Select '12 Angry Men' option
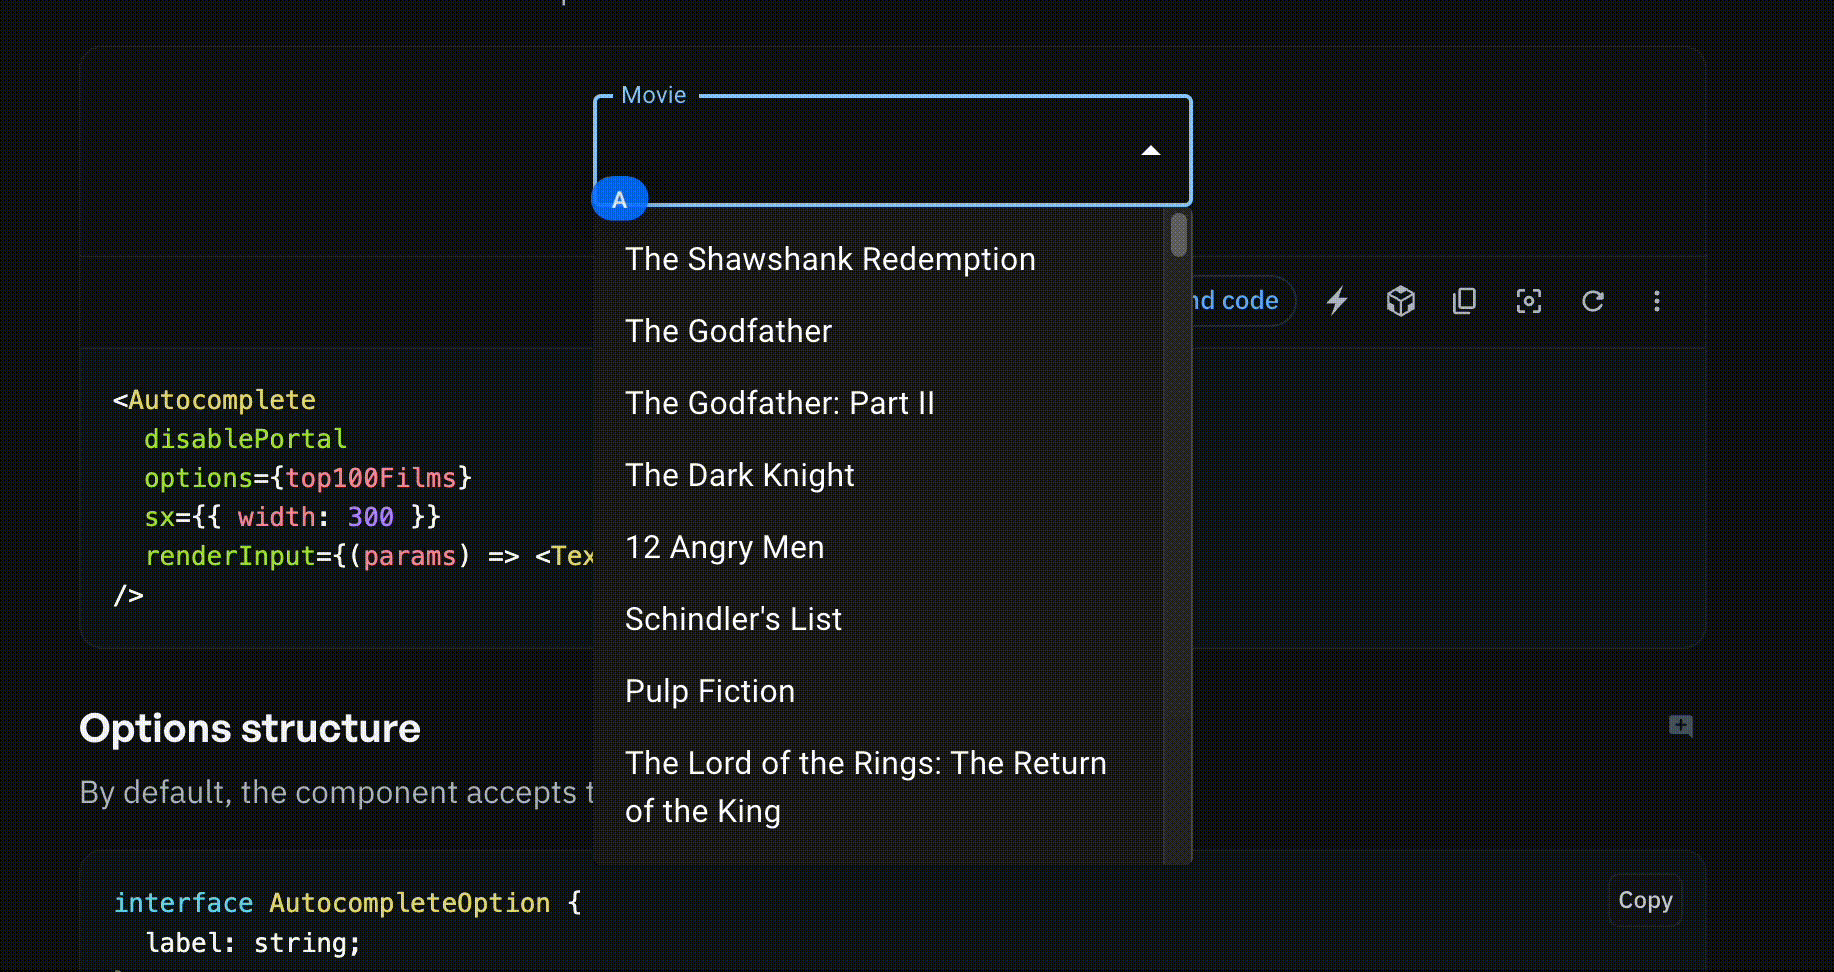1834x972 pixels. coord(724,547)
